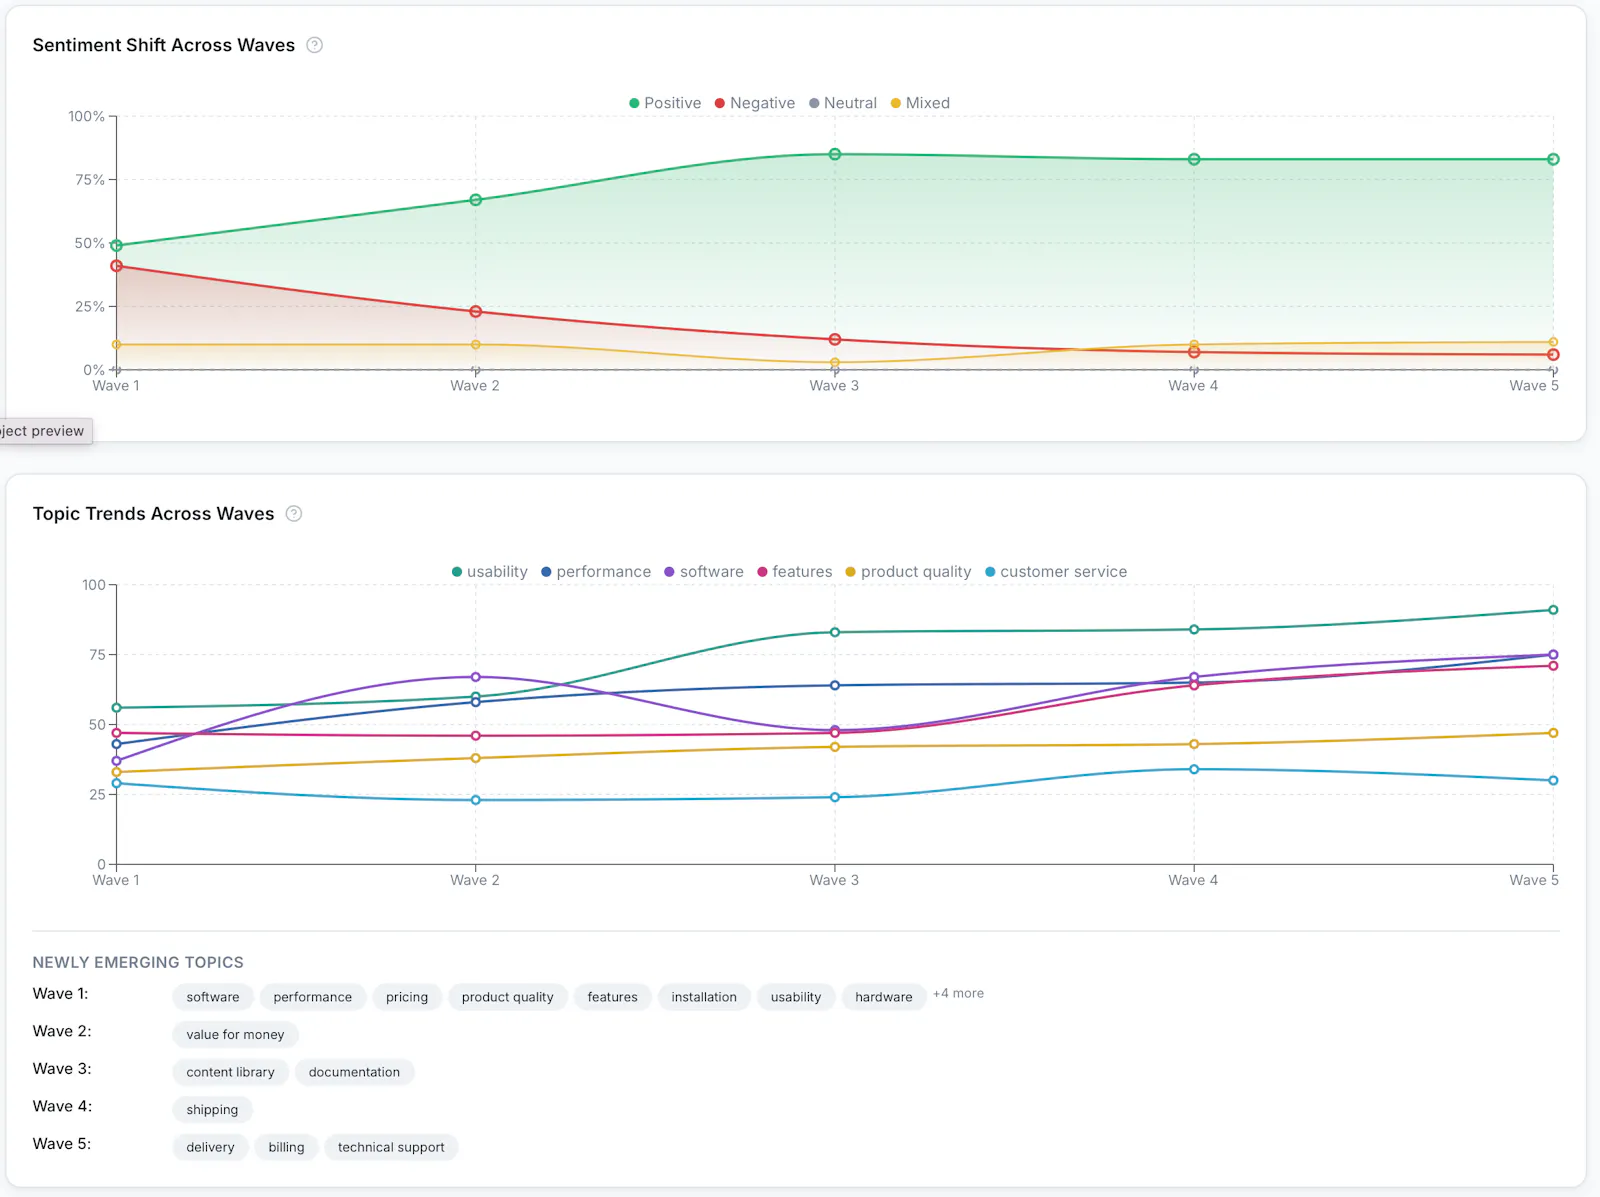
Task: Click the delivery chip in Wave 5
Action: (210, 1147)
